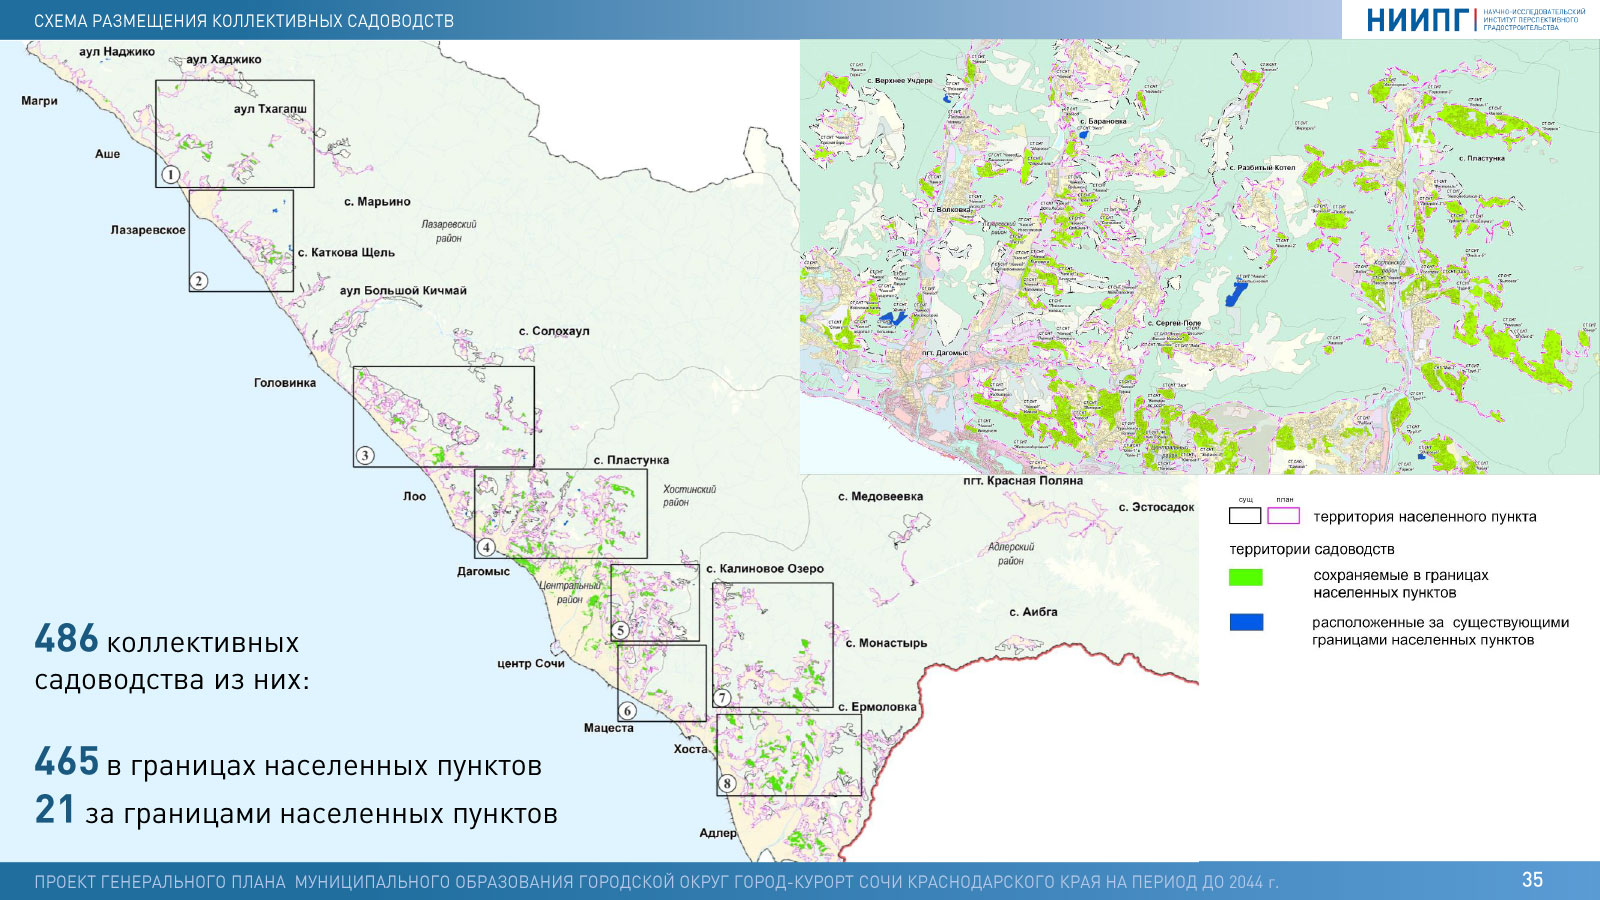The height and width of the screenshot is (900, 1600).
Task: Click the map label 'с. Калиновое Озеро'
Action: point(765,569)
